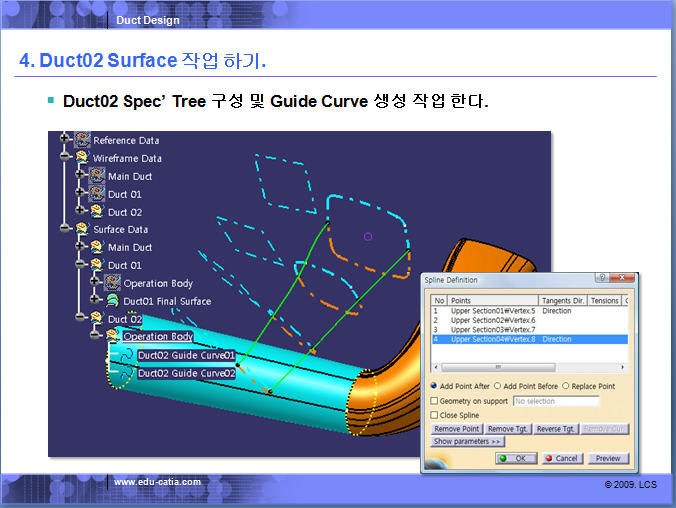
Task: Click the Wireframe Data set icon
Action: click(x=82, y=158)
